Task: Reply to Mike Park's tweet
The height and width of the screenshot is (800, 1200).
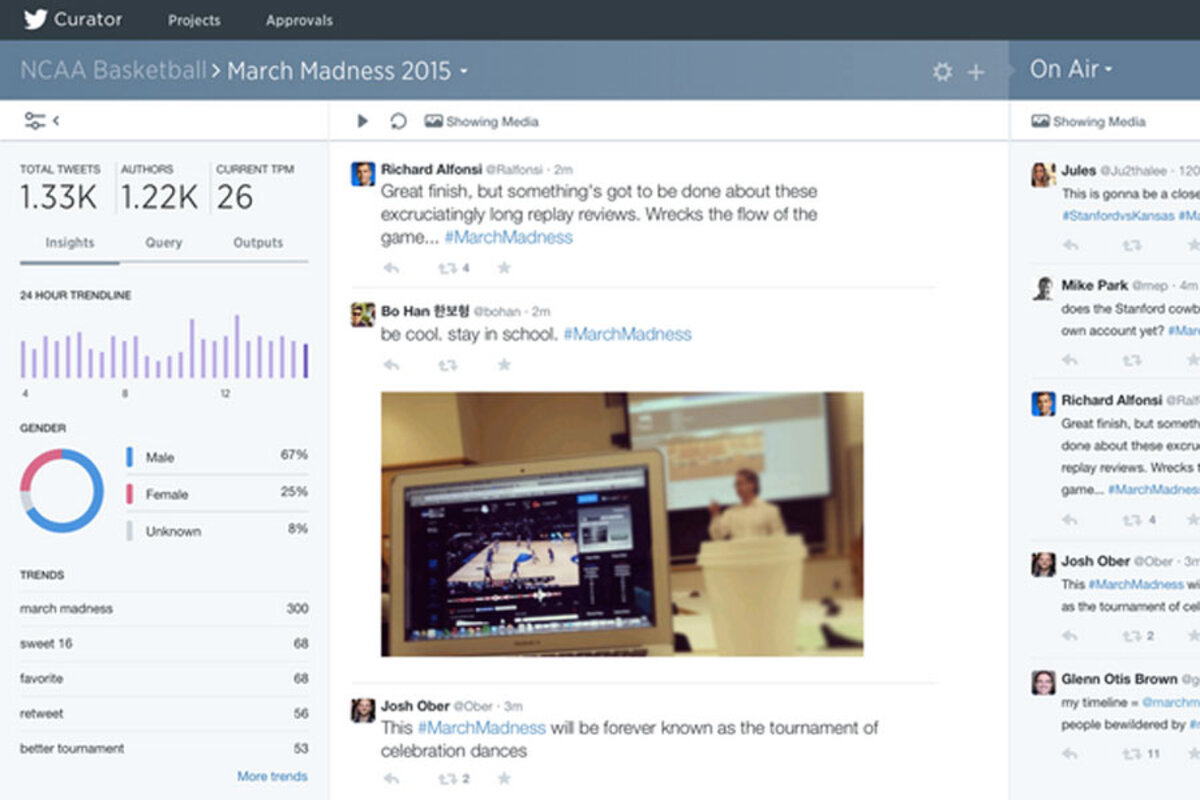Action: (x=1071, y=360)
